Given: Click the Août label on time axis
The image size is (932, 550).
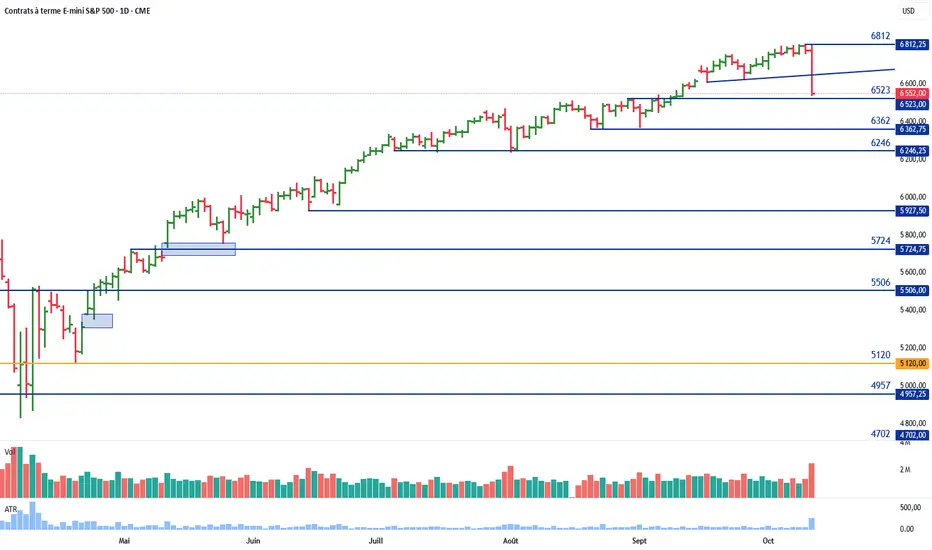Looking at the screenshot, I should 510,540.
